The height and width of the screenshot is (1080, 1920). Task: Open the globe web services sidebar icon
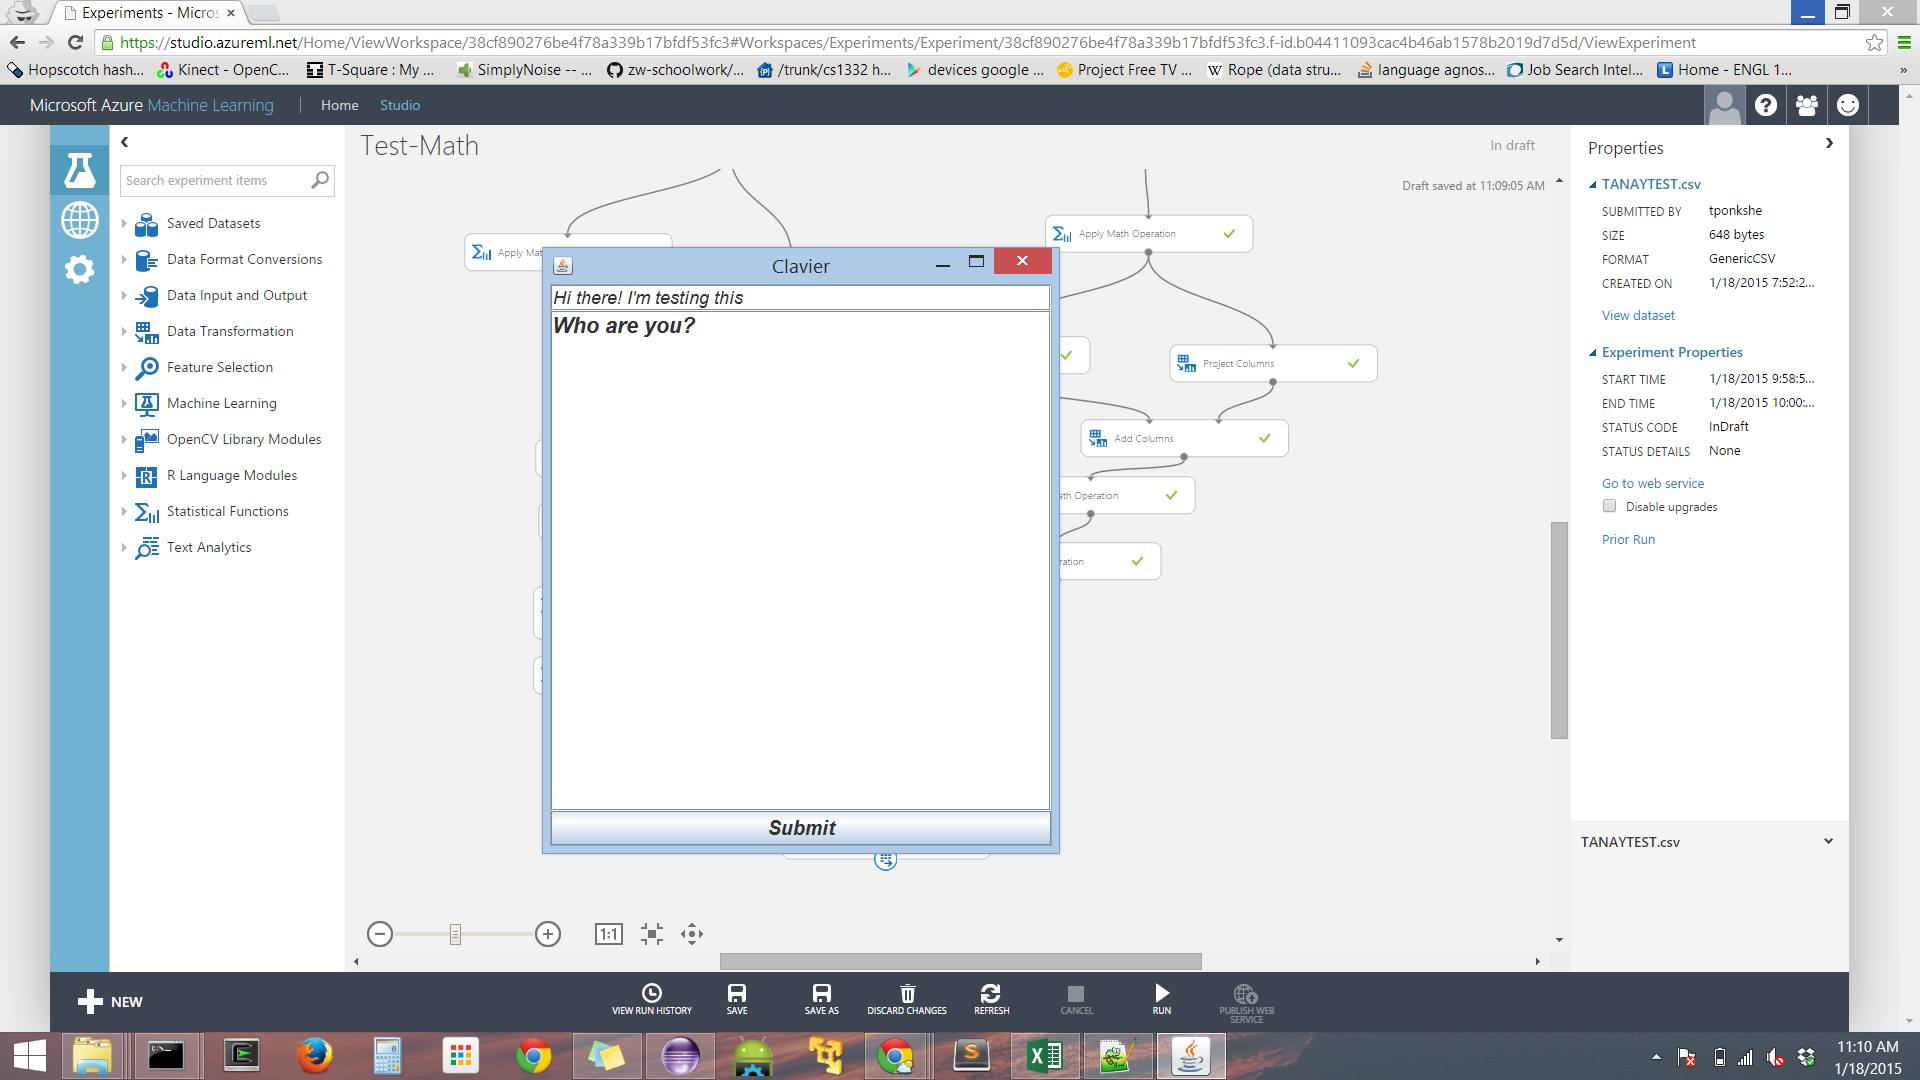click(x=80, y=220)
